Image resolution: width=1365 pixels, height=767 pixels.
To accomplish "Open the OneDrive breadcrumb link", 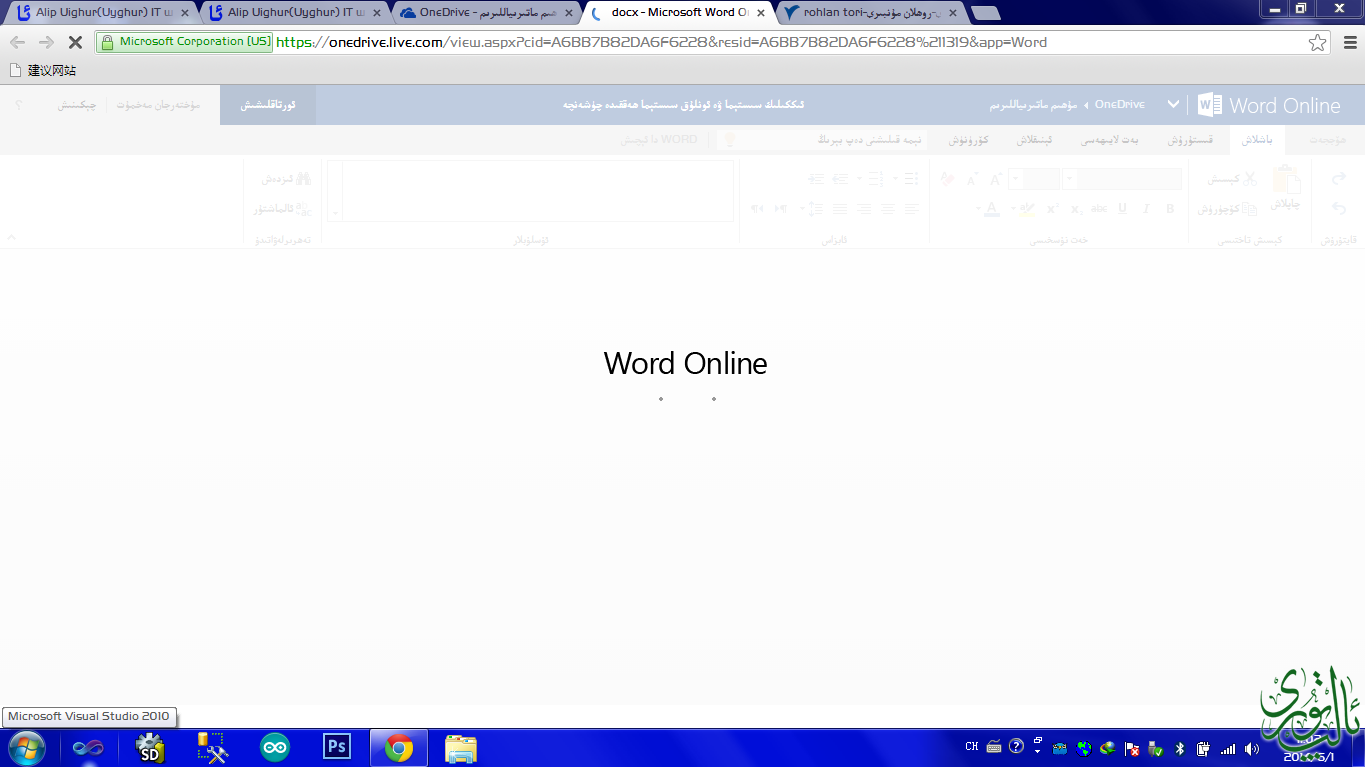I will point(1119,104).
